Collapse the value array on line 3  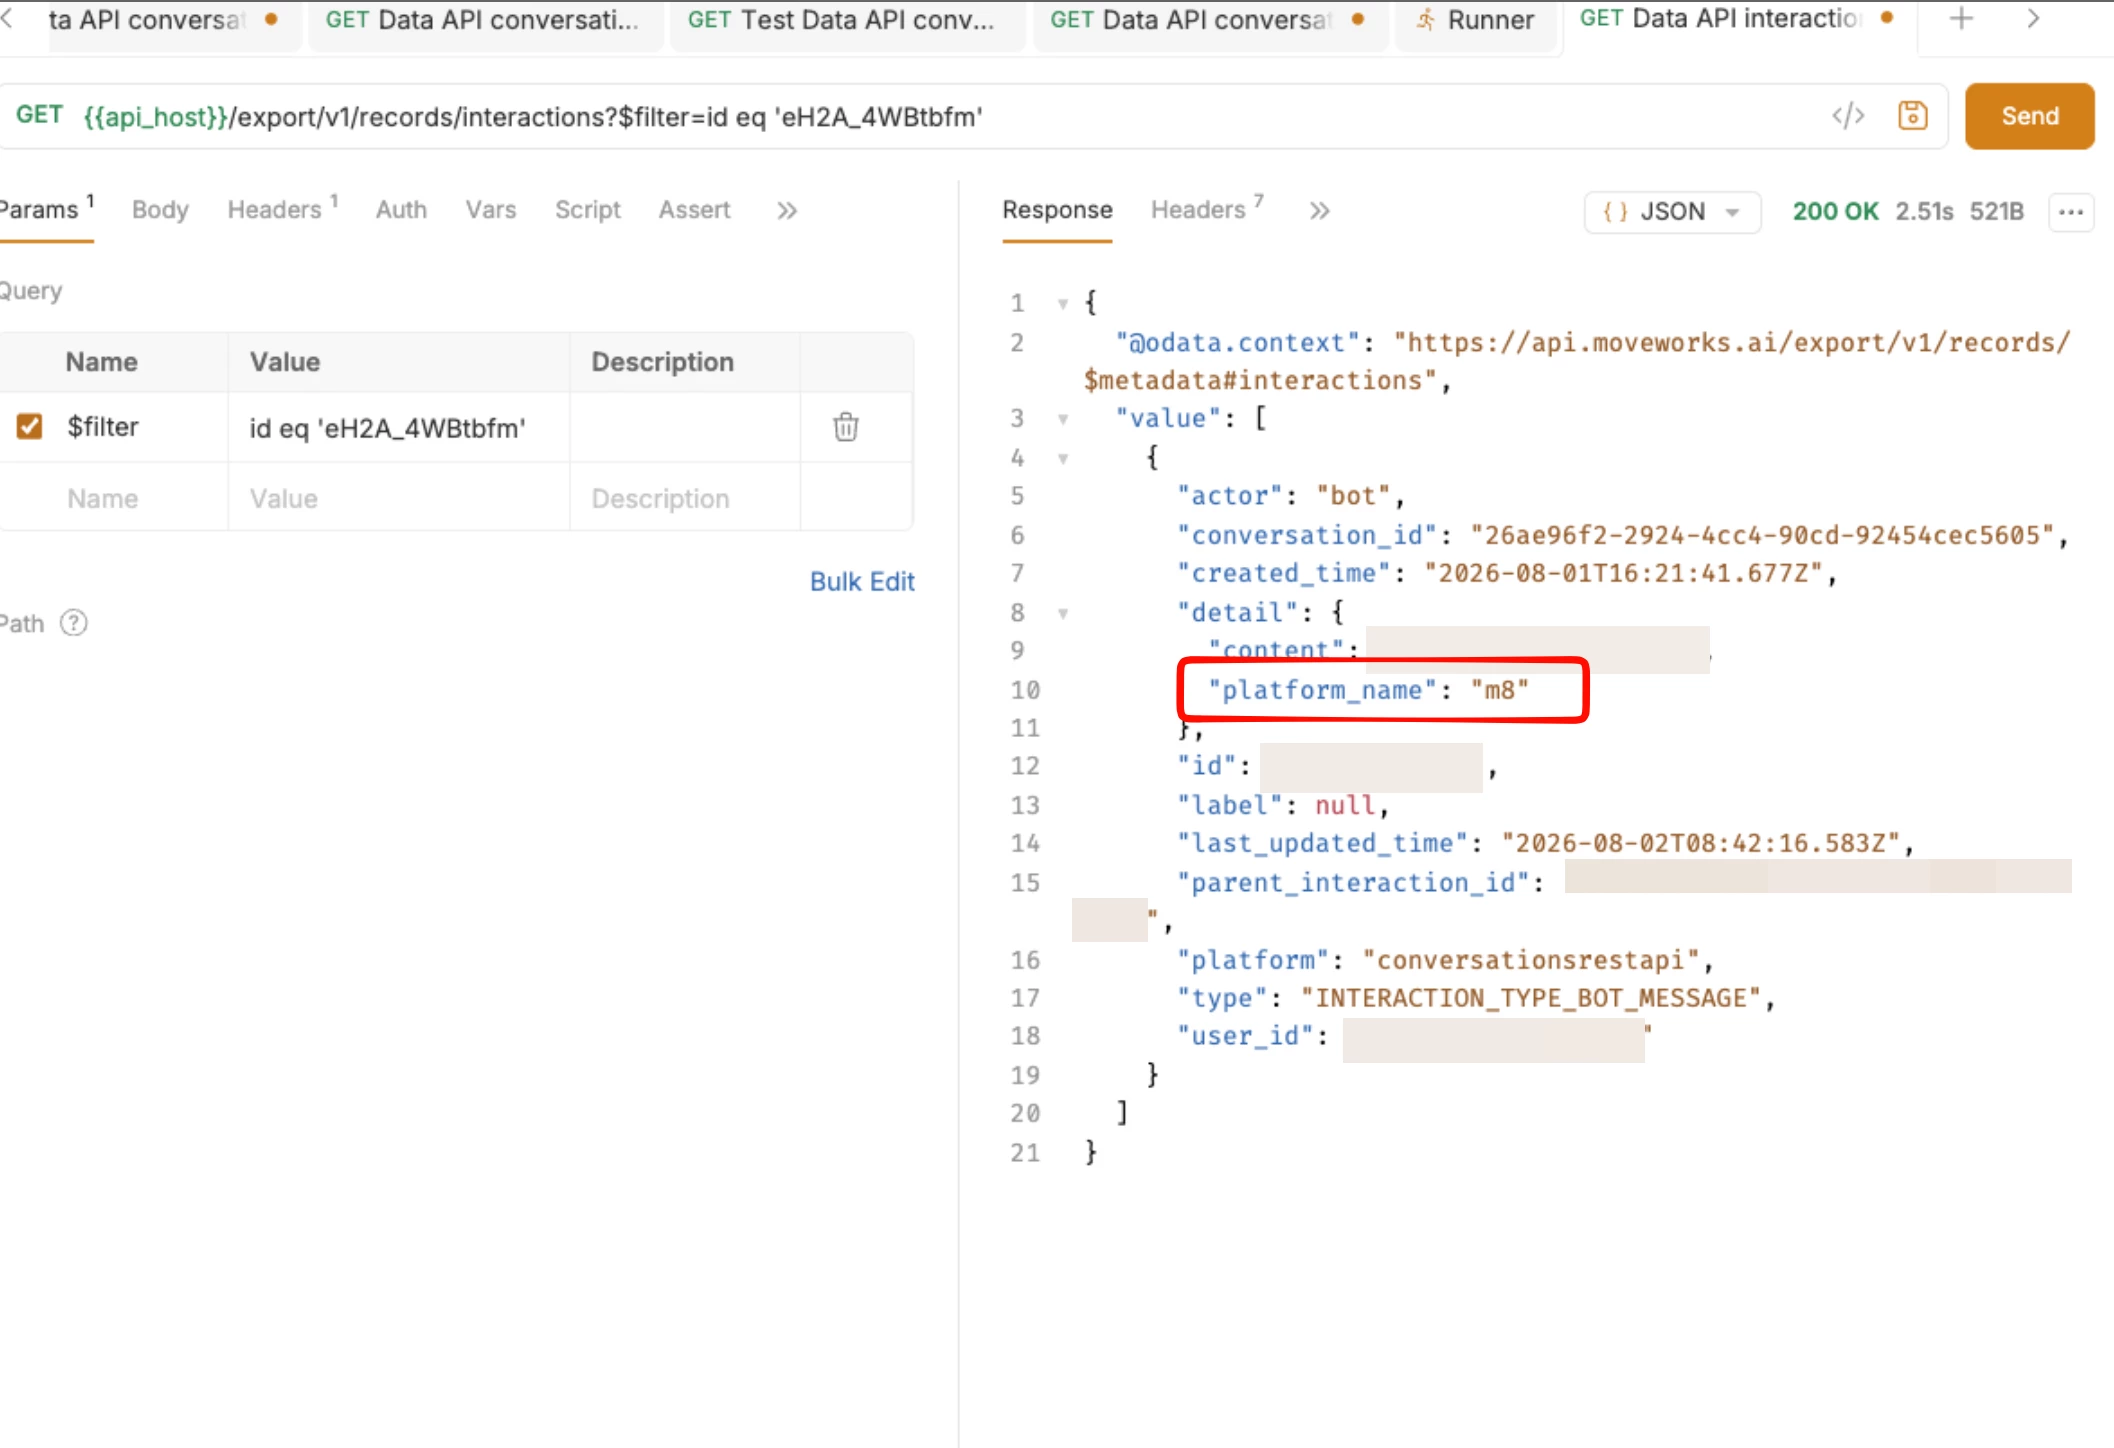pyautogui.click(x=1063, y=419)
